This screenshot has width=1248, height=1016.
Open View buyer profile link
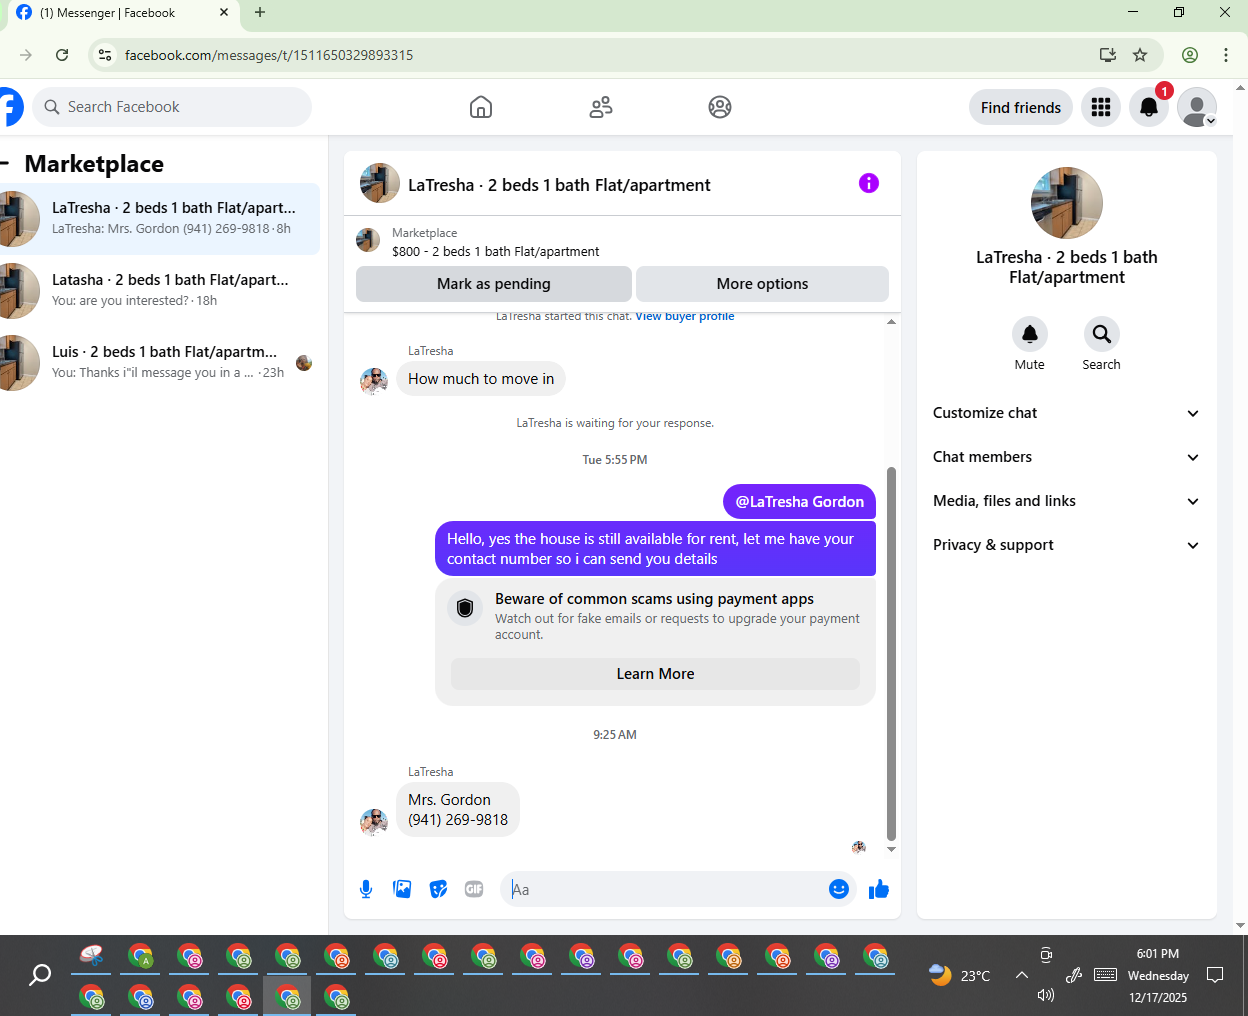(685, 316)
